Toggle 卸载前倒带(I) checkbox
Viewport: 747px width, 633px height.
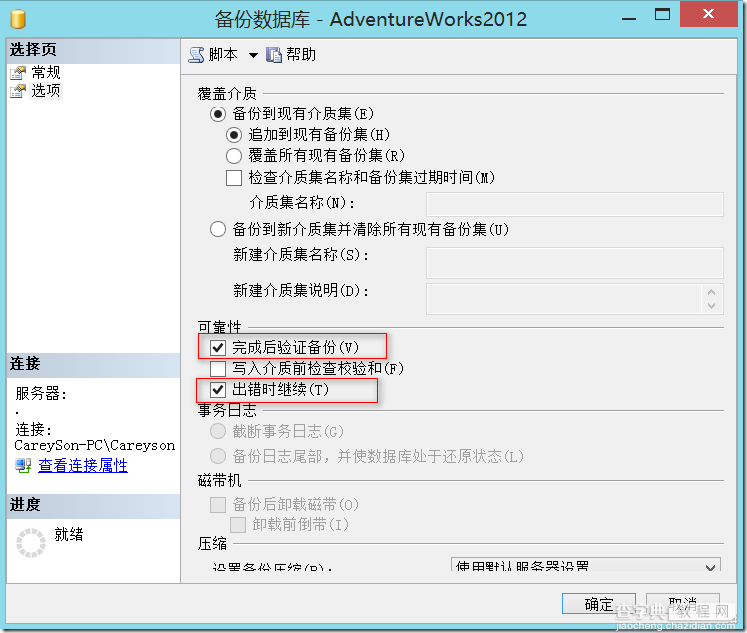click(238, 525)
